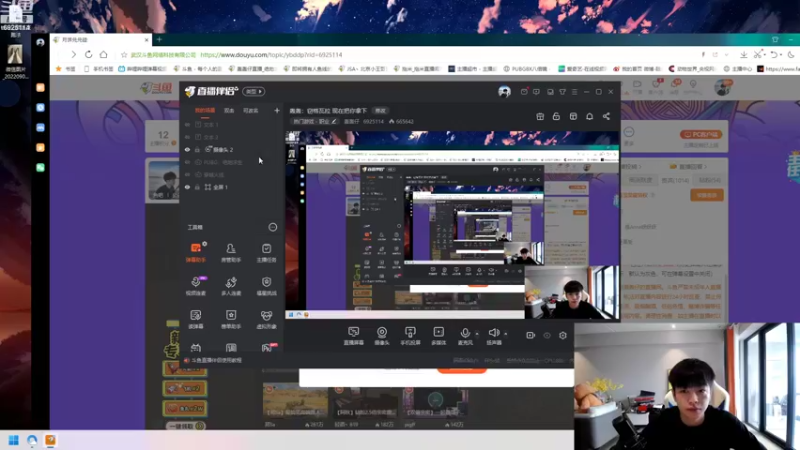Select the browser tab of the Douyu page

click(101, 40)
